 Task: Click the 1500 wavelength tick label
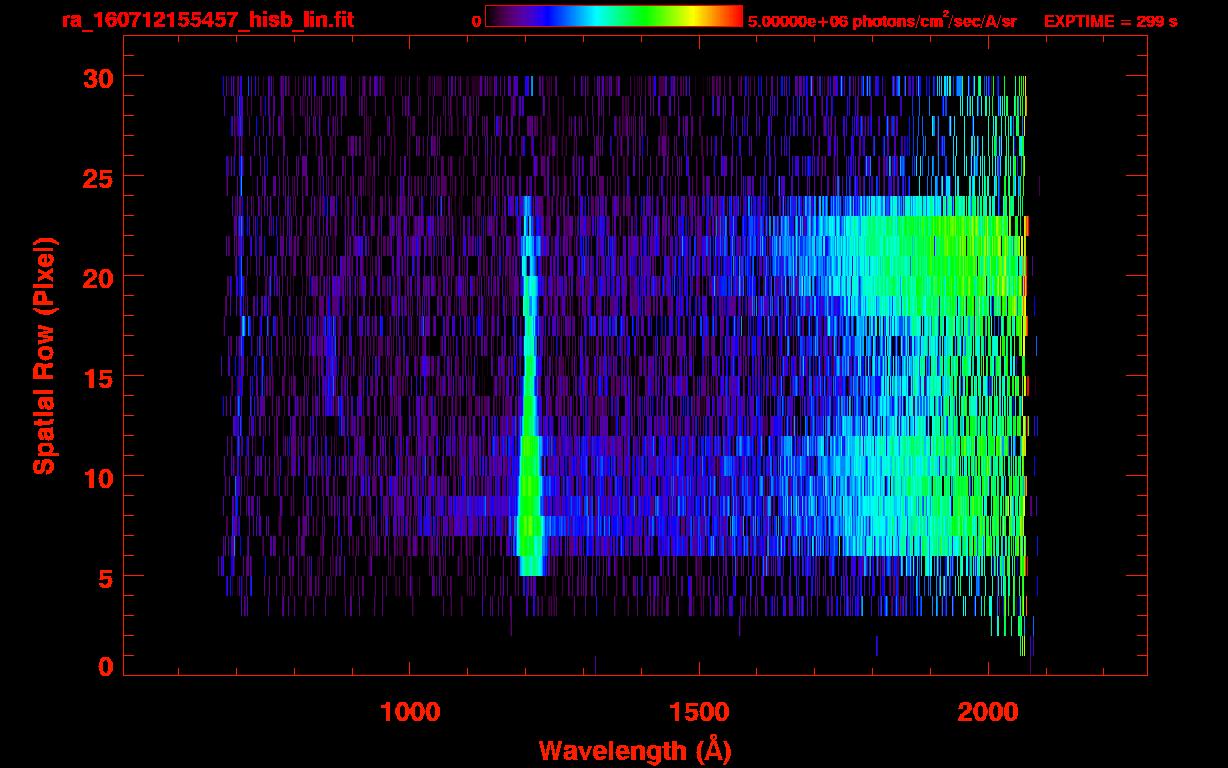pyautogui.click(x=698, y=712)
